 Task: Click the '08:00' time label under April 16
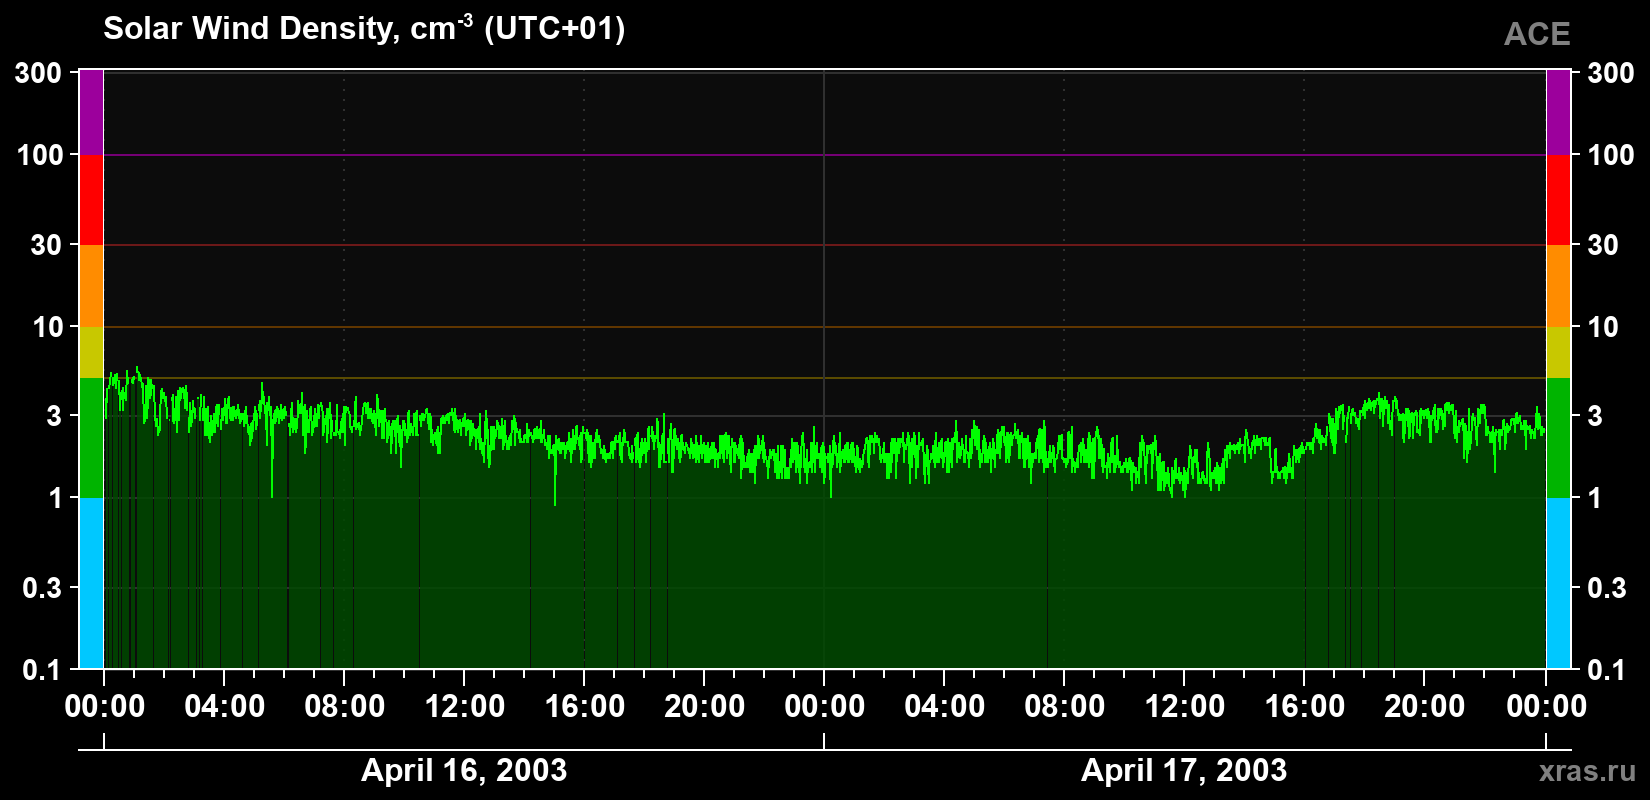pos(344,707)
